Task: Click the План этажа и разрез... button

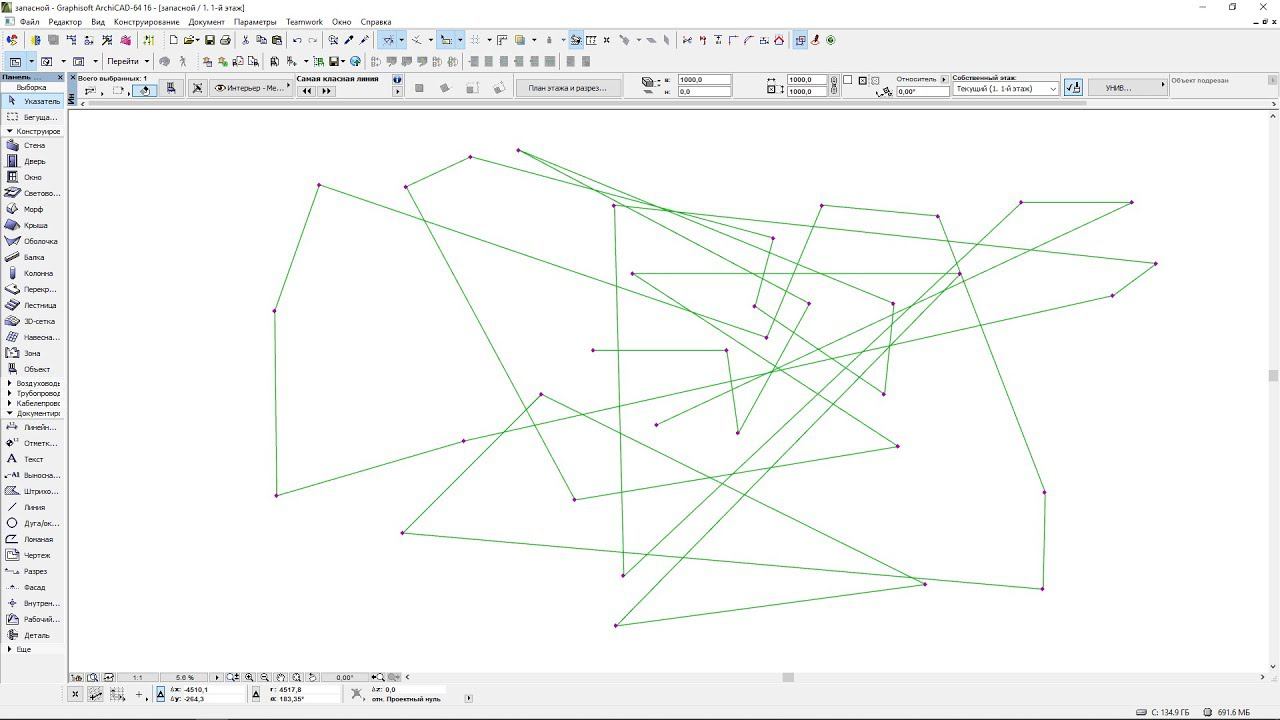Action: (568, 88)
